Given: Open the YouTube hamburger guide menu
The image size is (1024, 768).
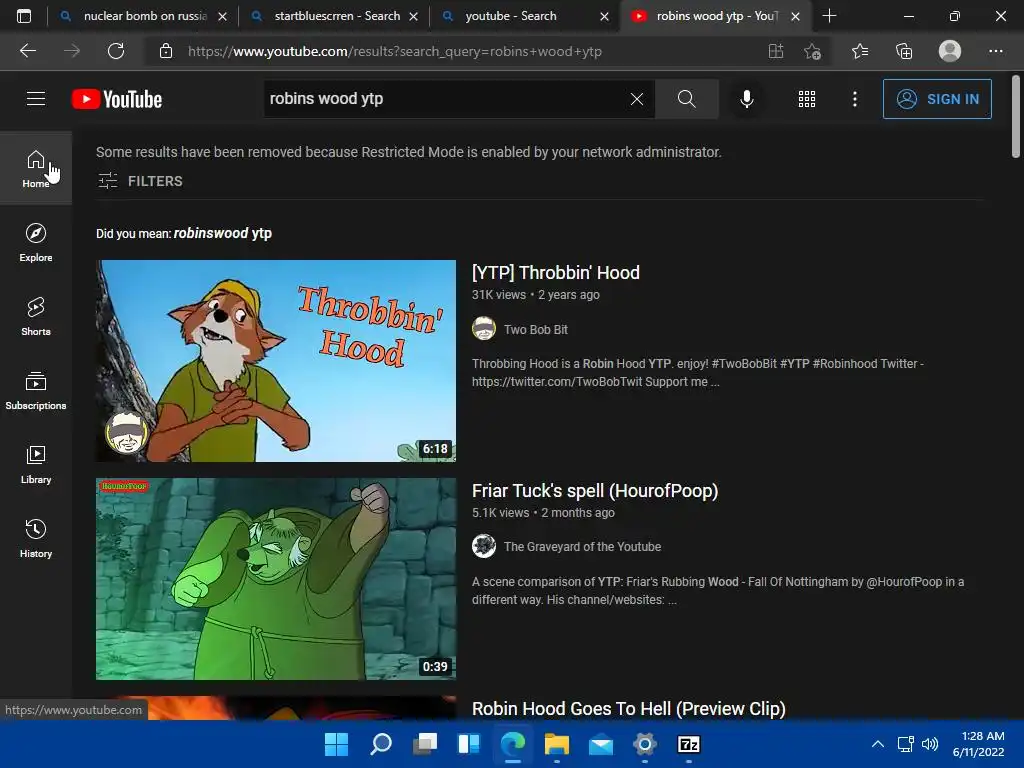Looking at the screenshot, I should tap(36, 99).
